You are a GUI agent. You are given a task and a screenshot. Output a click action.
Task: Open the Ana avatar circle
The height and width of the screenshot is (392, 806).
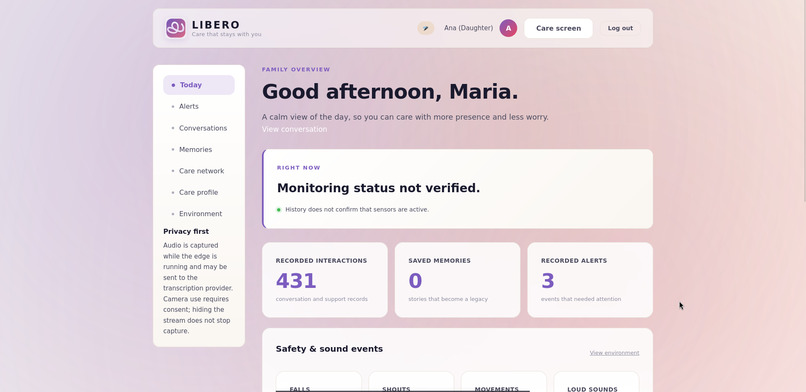click(508, 28)
